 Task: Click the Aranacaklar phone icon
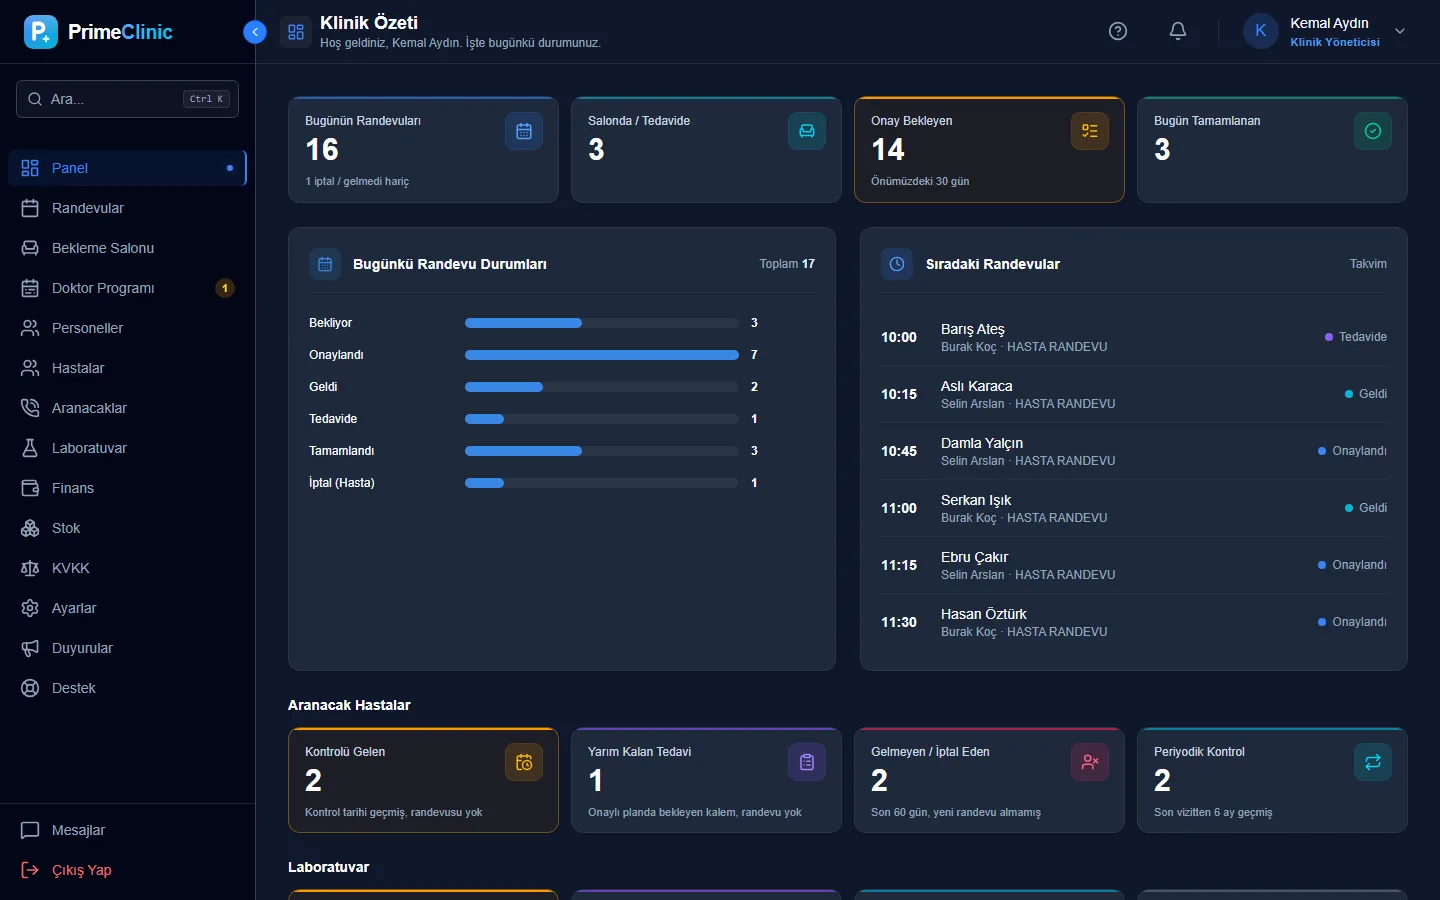pos(30,408)
